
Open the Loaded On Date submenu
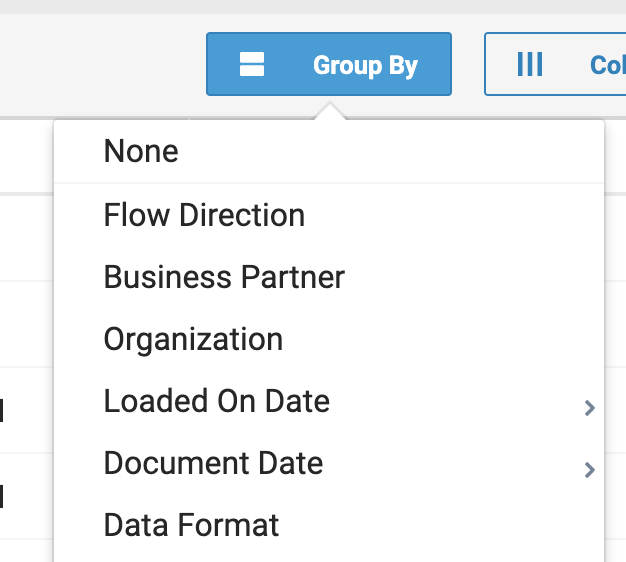point(329,401)
